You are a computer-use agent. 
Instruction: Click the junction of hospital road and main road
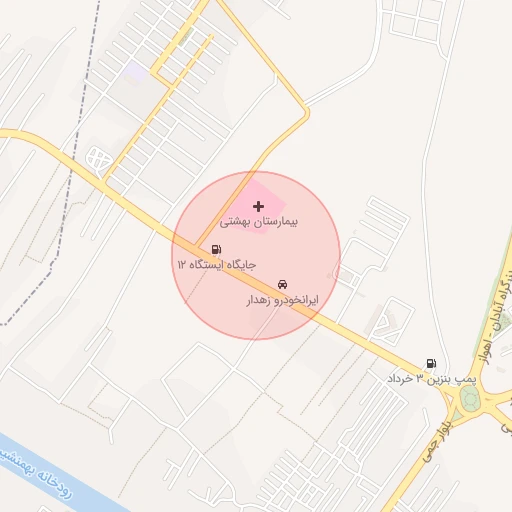tap(197, 246)
